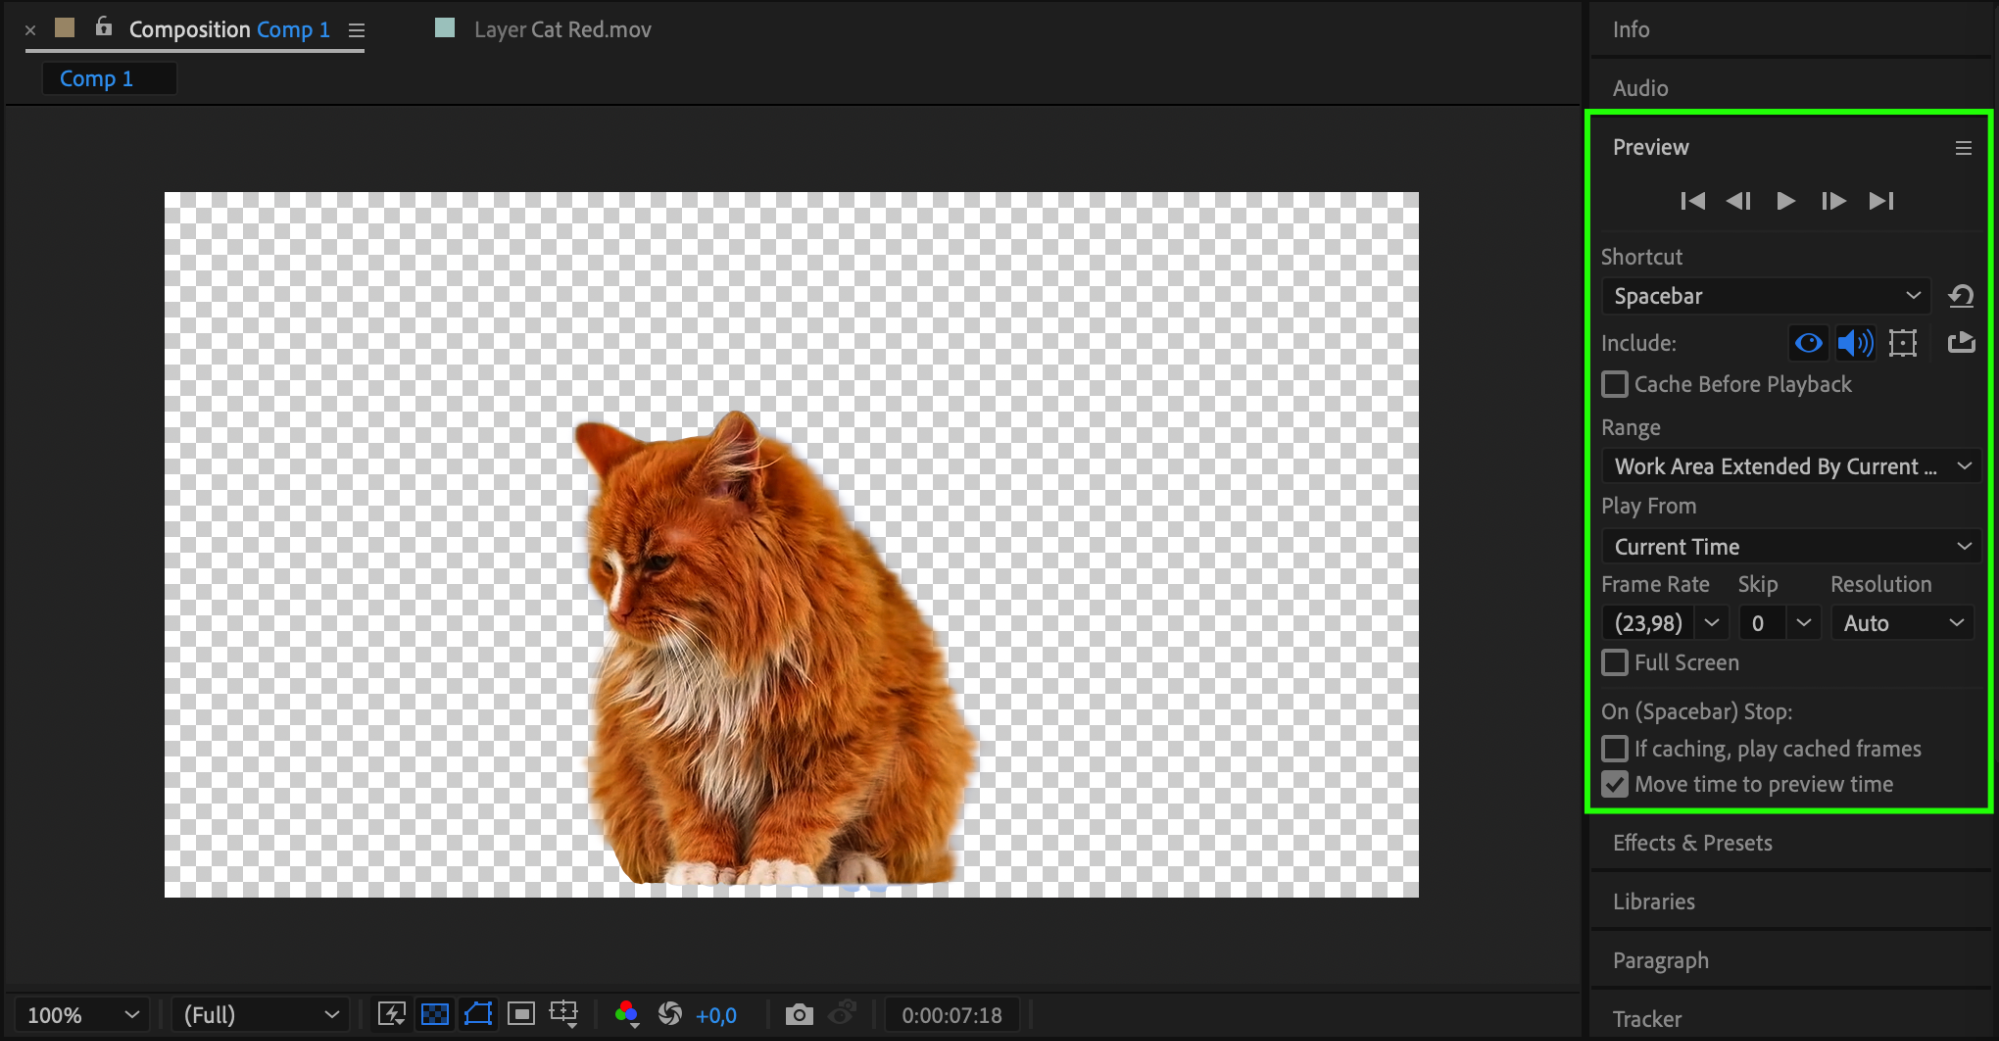The height and width of the screenshot is (1041, 1999).
Task: Click the Reset Exposure icon
Action: [670, 1014]
